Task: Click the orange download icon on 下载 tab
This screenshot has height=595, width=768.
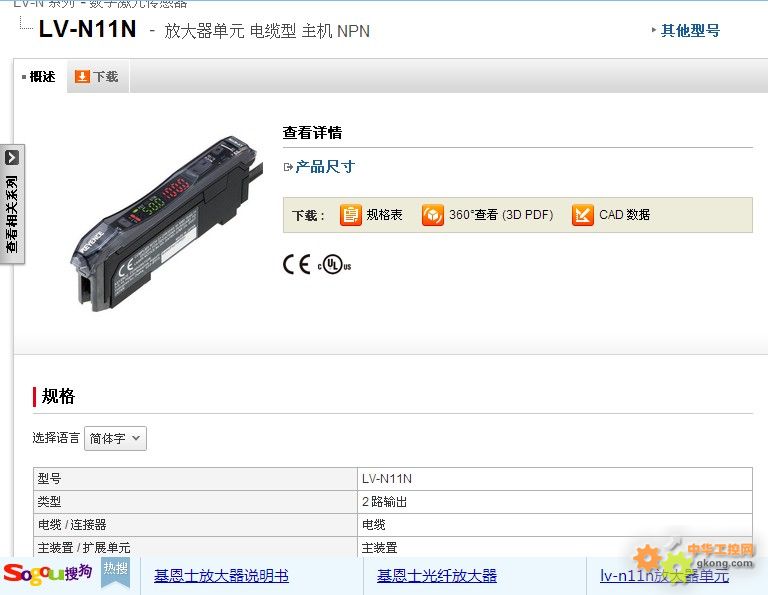Action: [82, 76]
